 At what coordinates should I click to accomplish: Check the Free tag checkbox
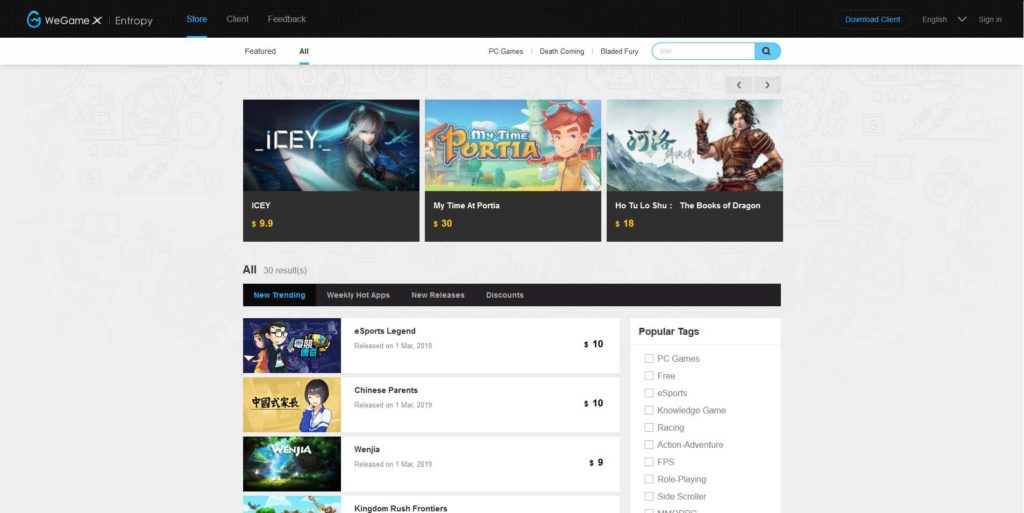(648, 375)
